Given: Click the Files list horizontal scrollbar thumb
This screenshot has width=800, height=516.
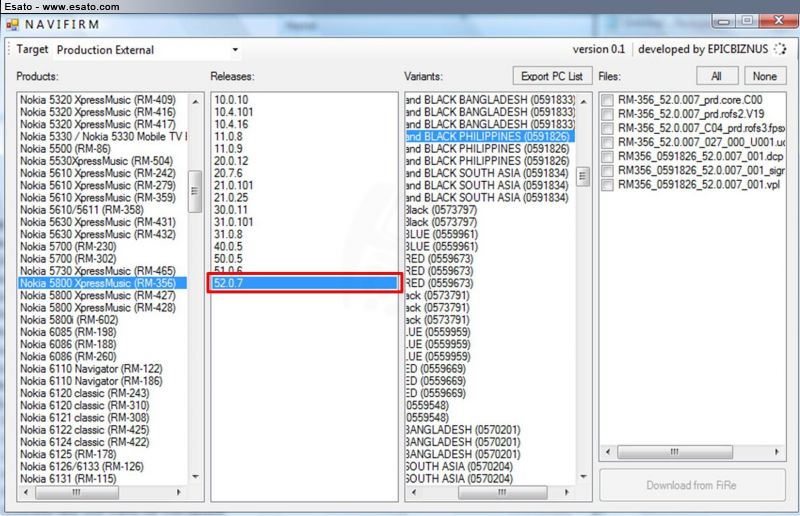Looking at the screenshot, I should click(x=675, y=452).
